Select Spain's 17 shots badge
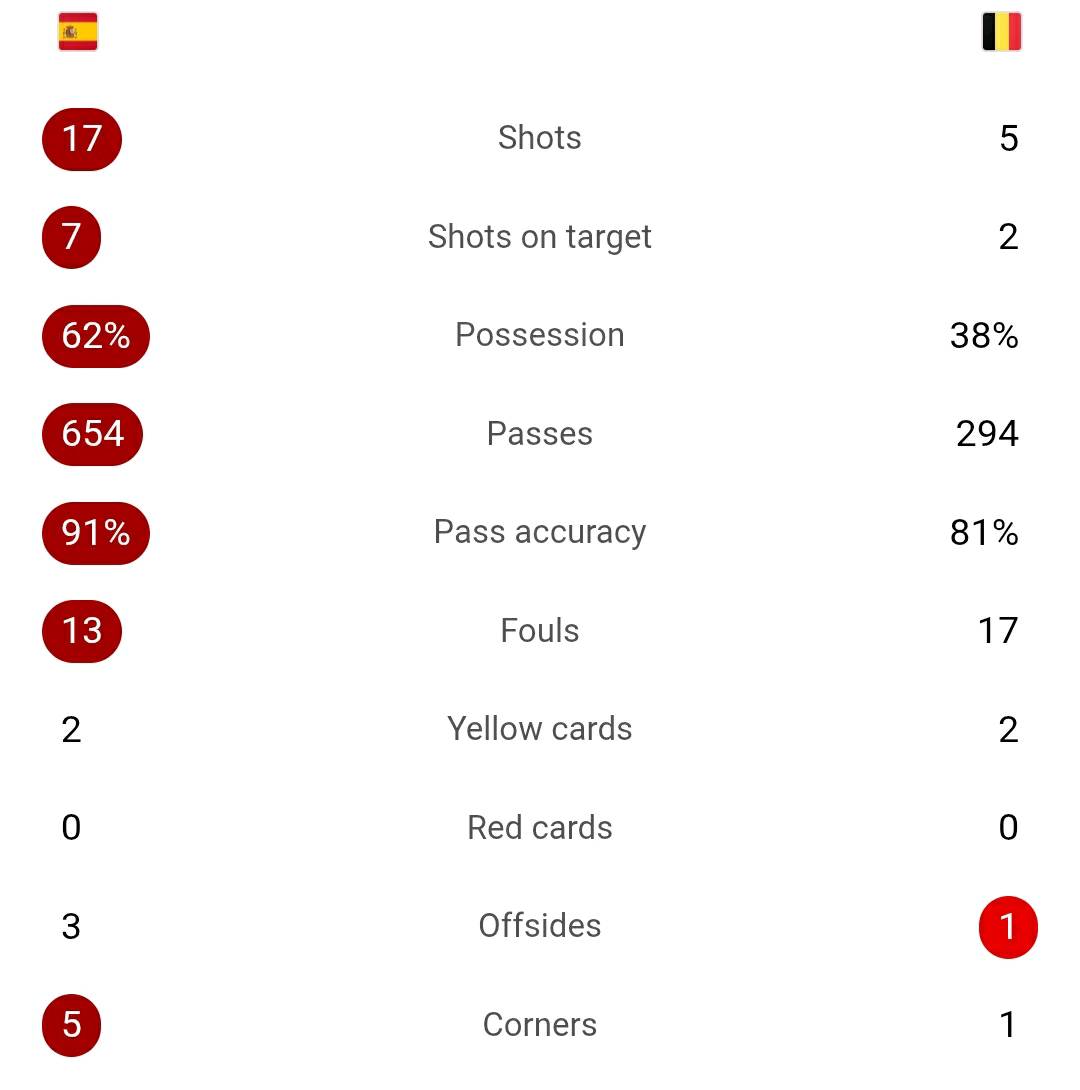Image resolution: width=1080 pixels, height=1090 pixels. [x=82, y=139]
